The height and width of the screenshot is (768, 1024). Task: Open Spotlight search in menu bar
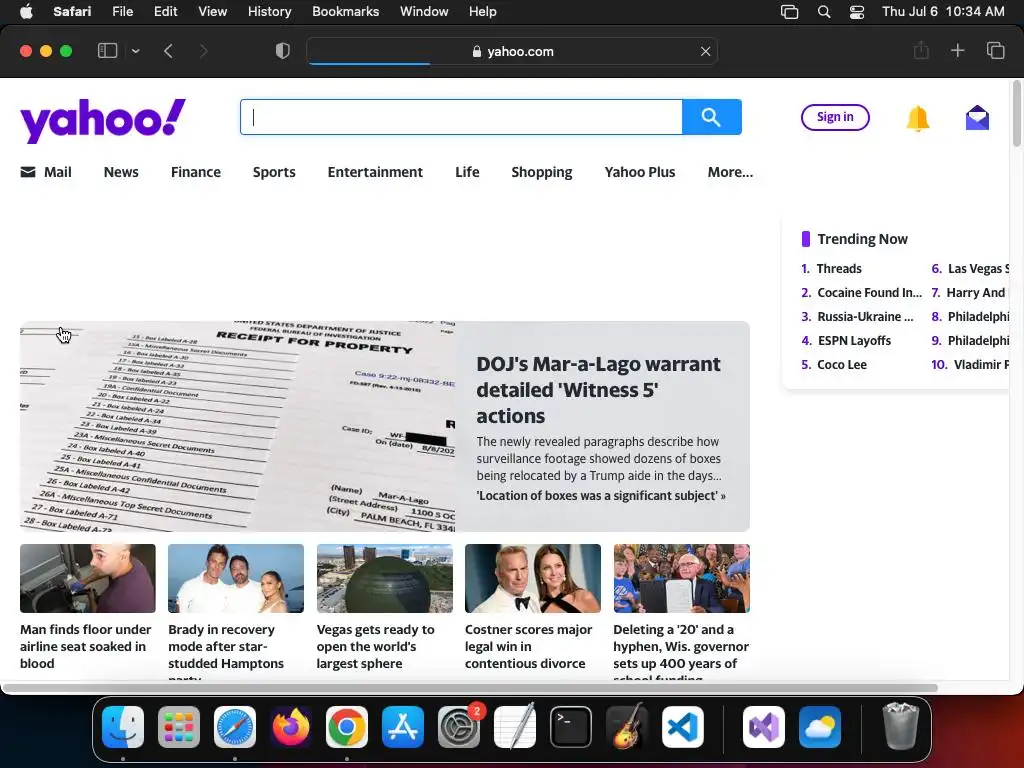[x=824, y=12]
